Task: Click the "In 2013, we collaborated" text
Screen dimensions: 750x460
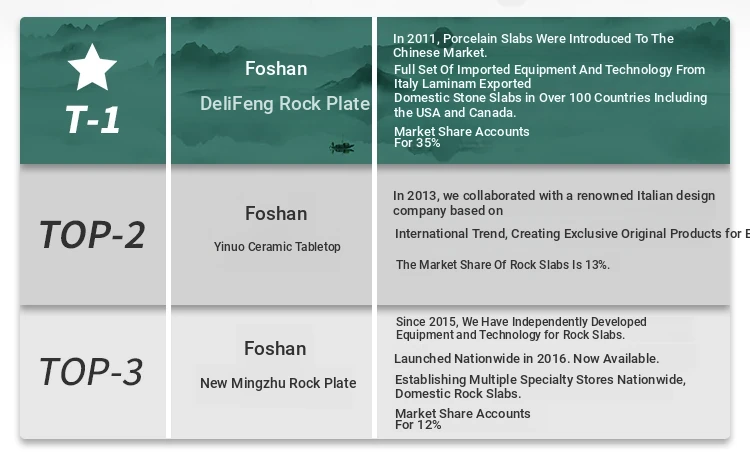Action: [553, 203]
